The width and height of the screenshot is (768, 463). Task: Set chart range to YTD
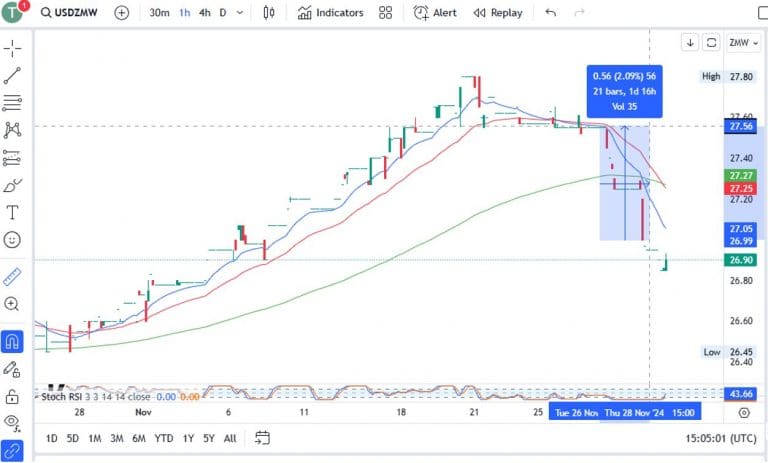click(164, 438)
